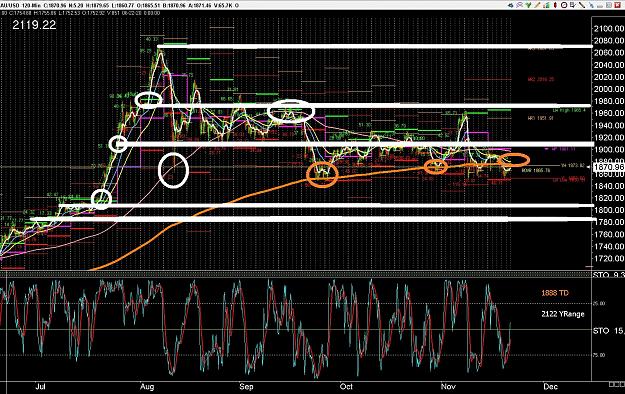
Task: Click the close value C:1870.96 in header
Action: [55, 6]
